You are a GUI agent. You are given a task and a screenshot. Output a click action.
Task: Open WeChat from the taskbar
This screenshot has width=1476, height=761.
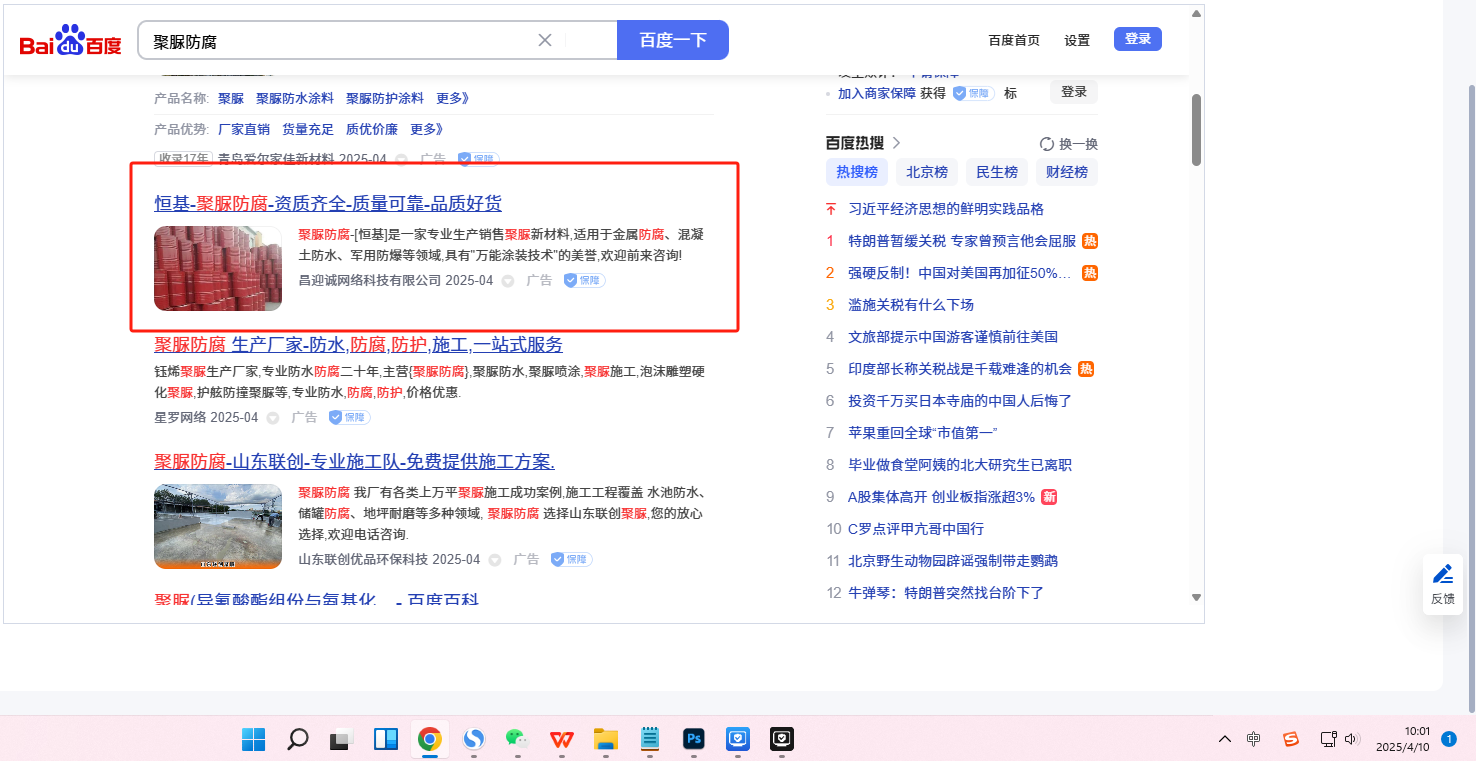516,739
